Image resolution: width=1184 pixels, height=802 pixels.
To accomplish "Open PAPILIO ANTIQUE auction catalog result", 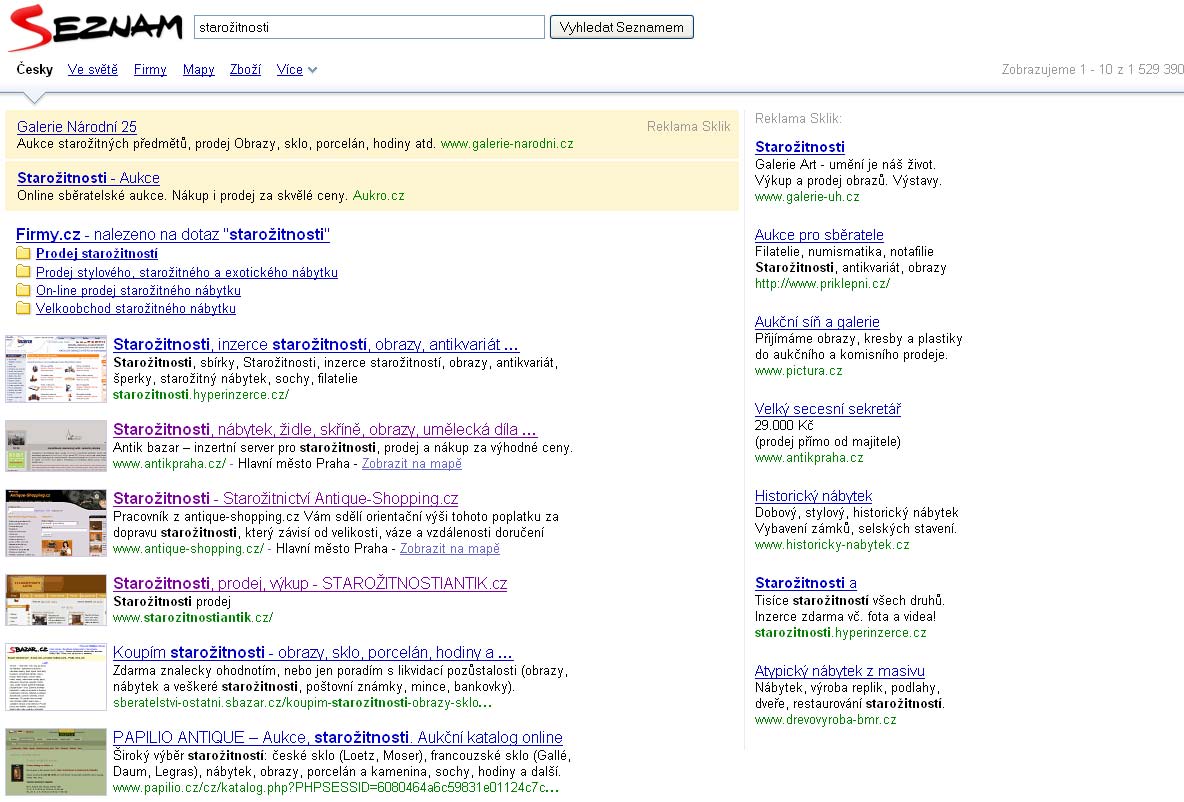I will [338, 738].
